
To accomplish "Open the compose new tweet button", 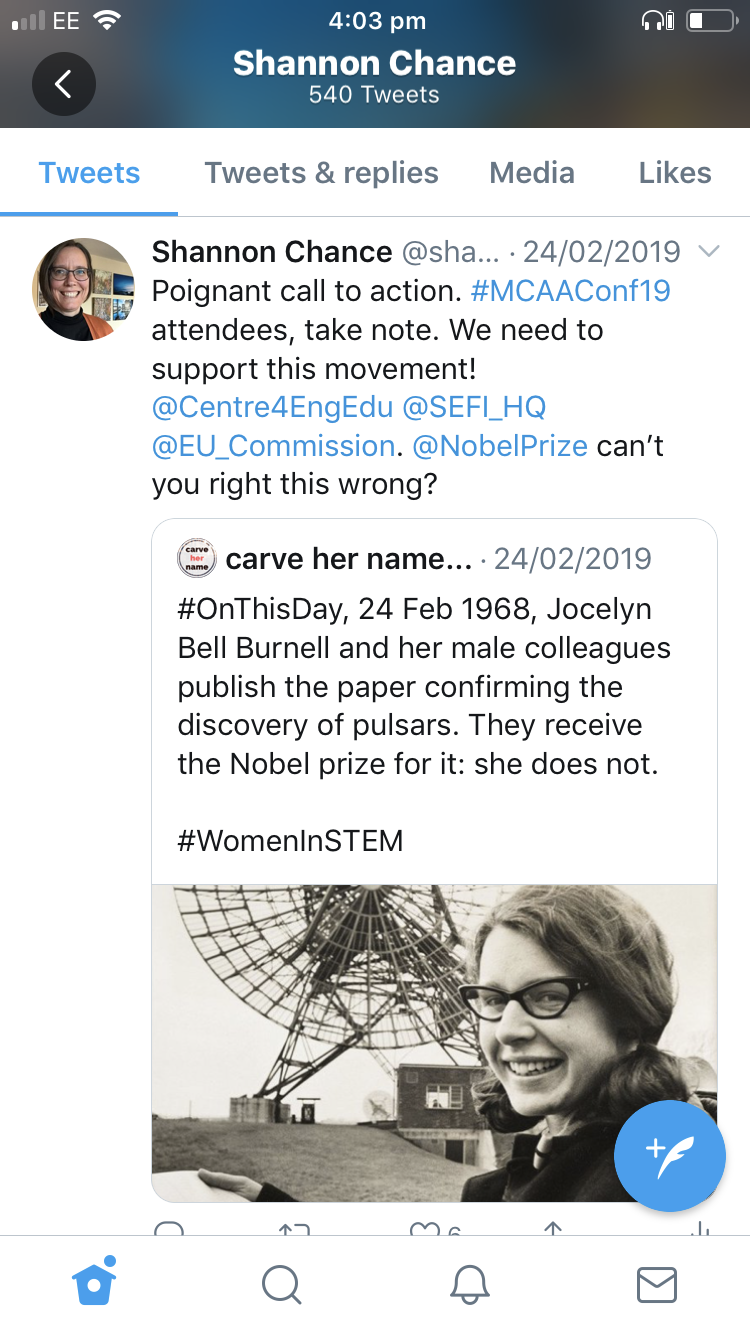I will pyautogui.click(x=669, y=1155).
